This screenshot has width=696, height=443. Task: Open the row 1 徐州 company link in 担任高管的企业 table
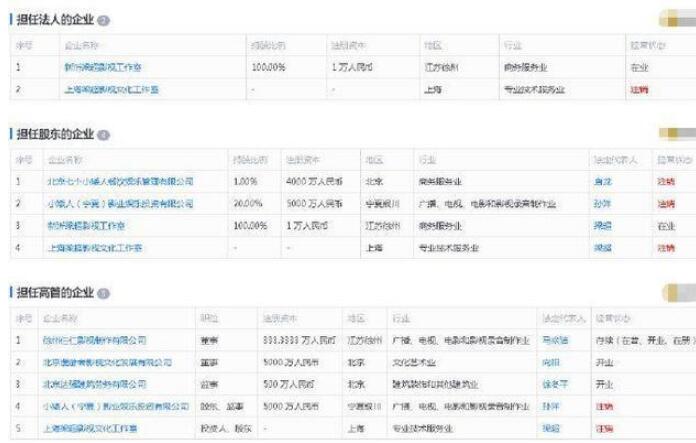pyautogui.click(x=95, y=340)
